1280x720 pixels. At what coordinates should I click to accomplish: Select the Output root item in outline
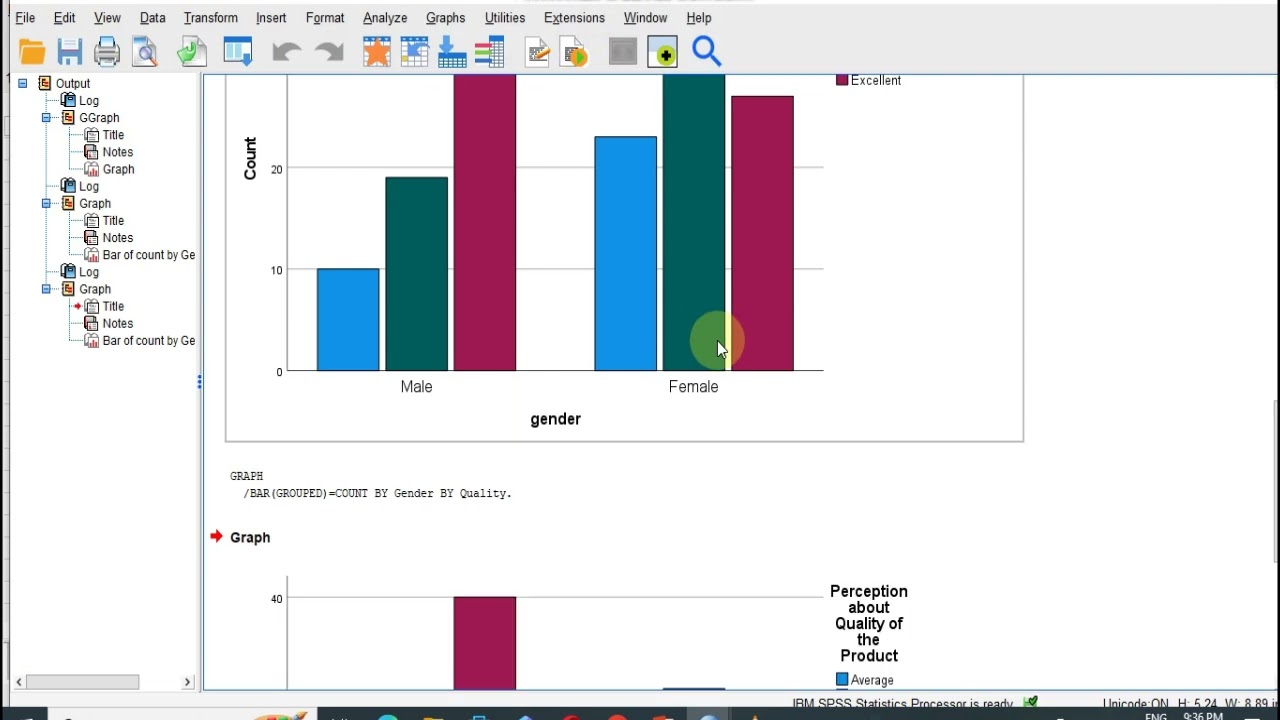[x=72, y=84]
